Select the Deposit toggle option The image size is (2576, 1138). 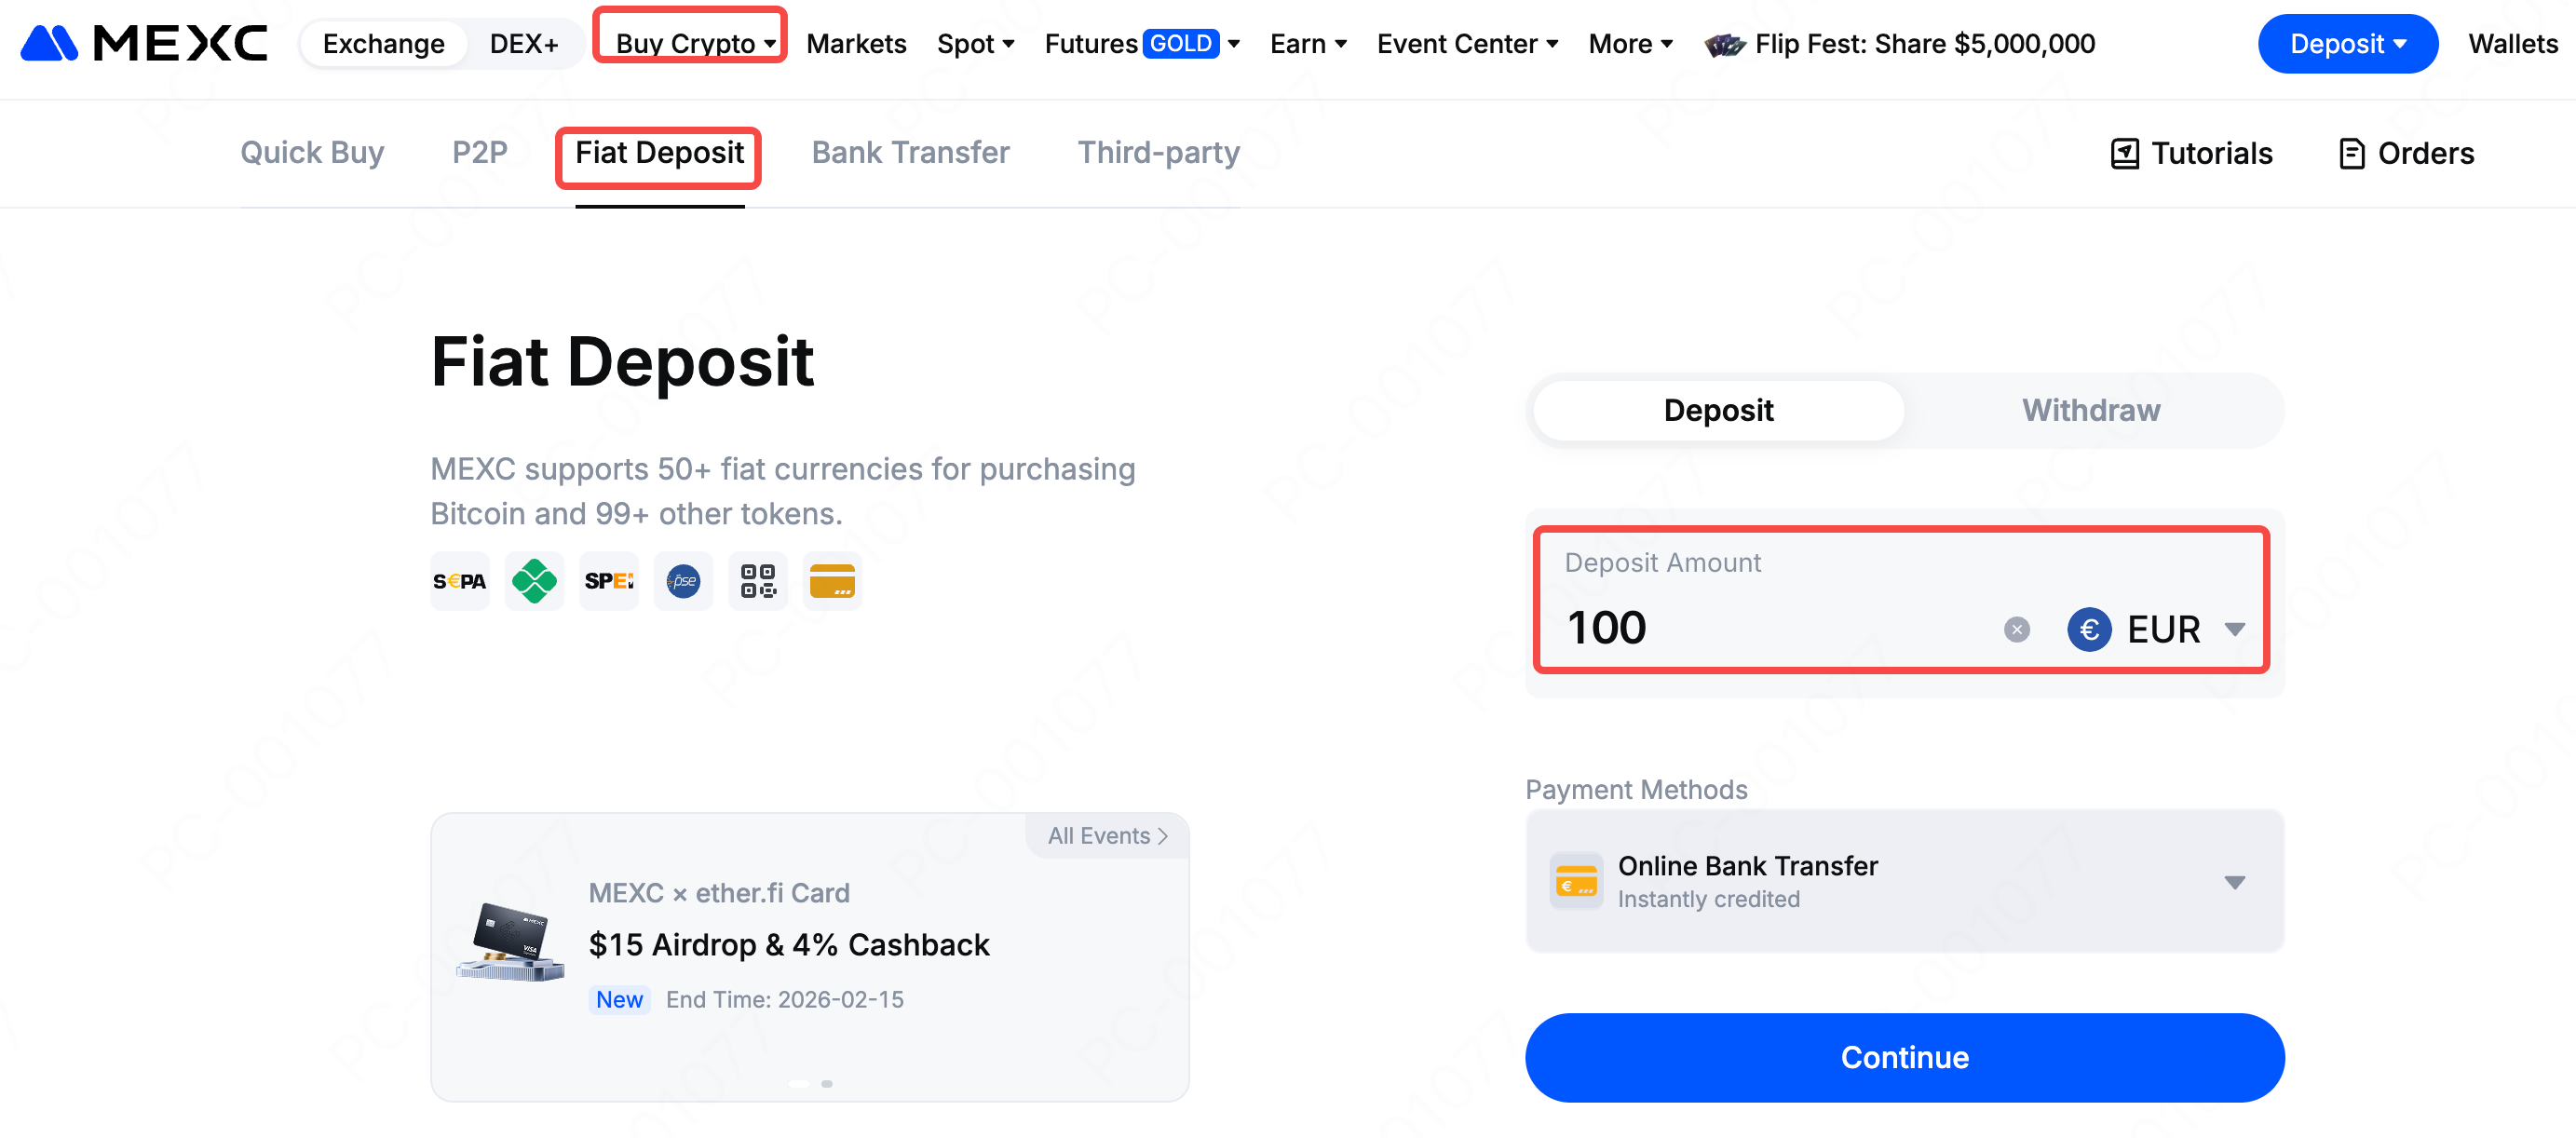point(1717,410)
